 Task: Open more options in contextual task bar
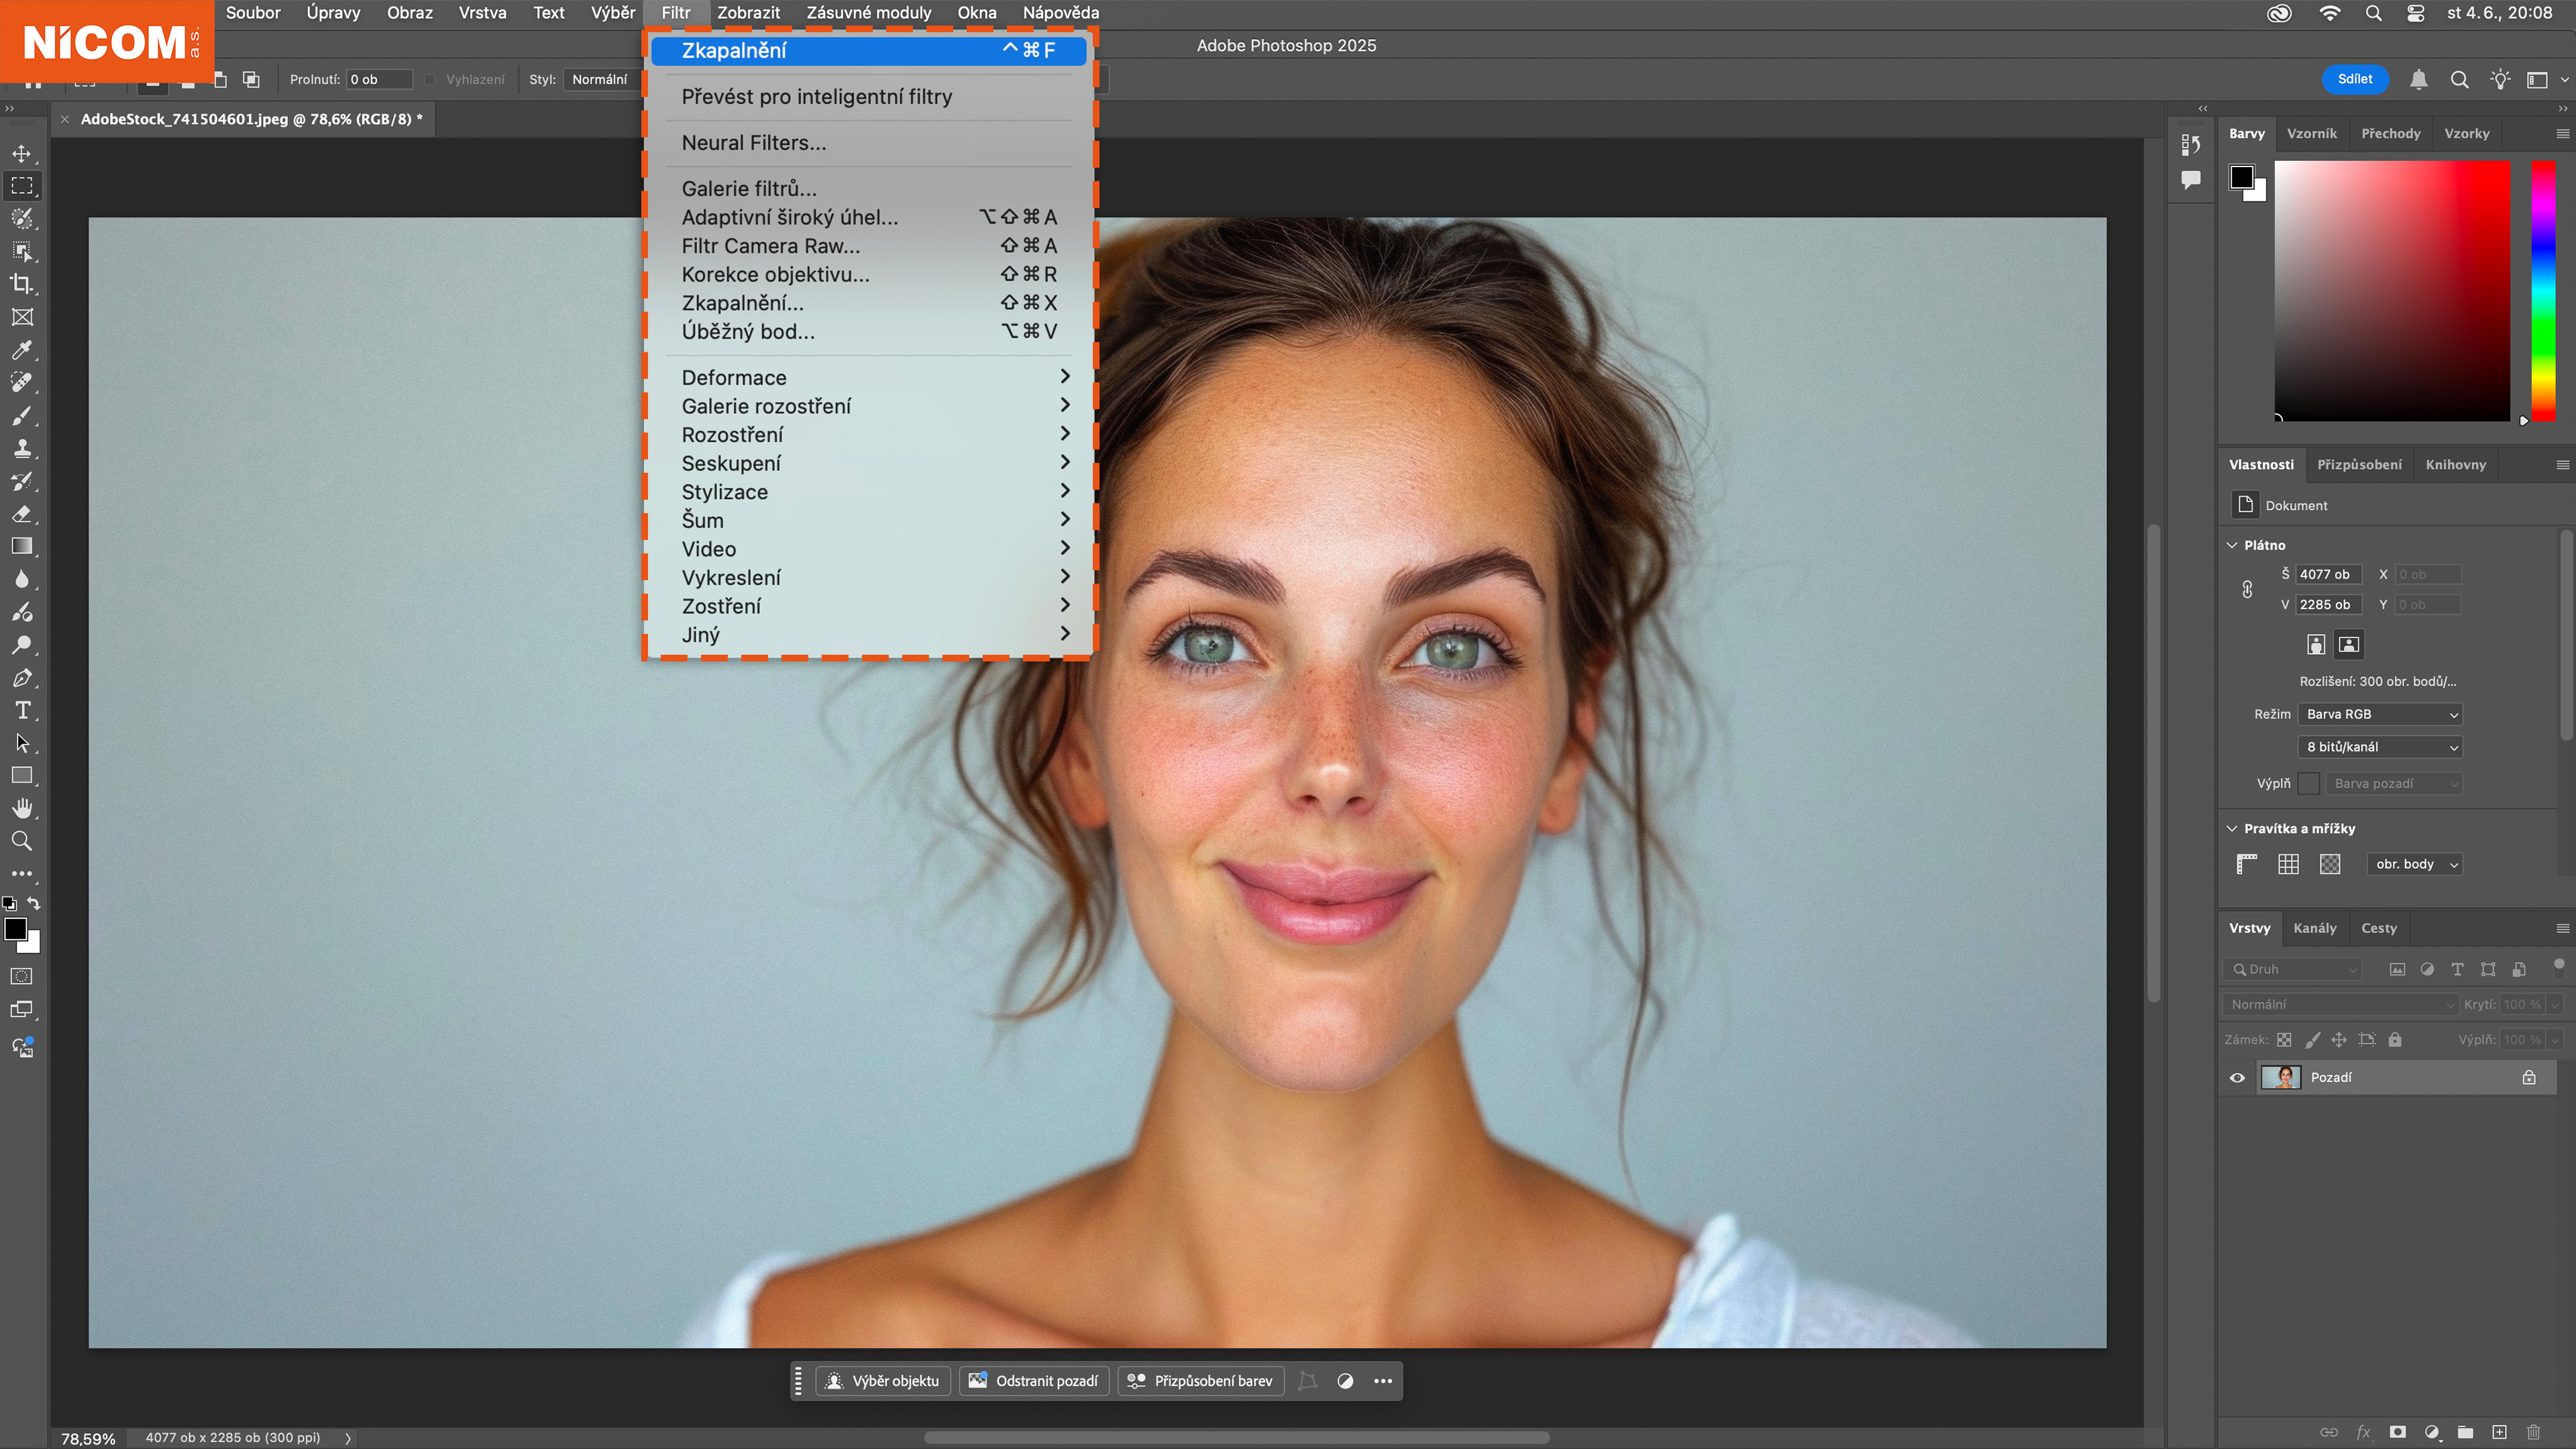(1383, 1381)
